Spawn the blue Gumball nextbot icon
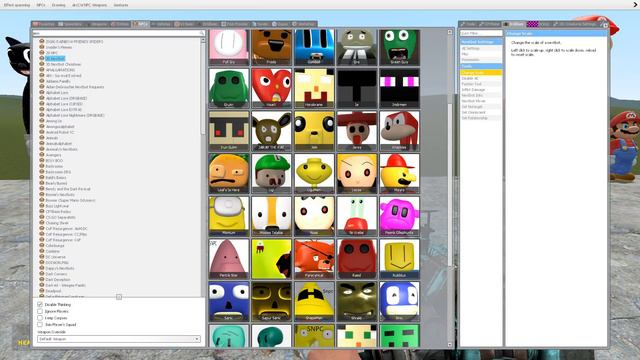The width and height of the screenshot is (640, 360). pos(314,47)
